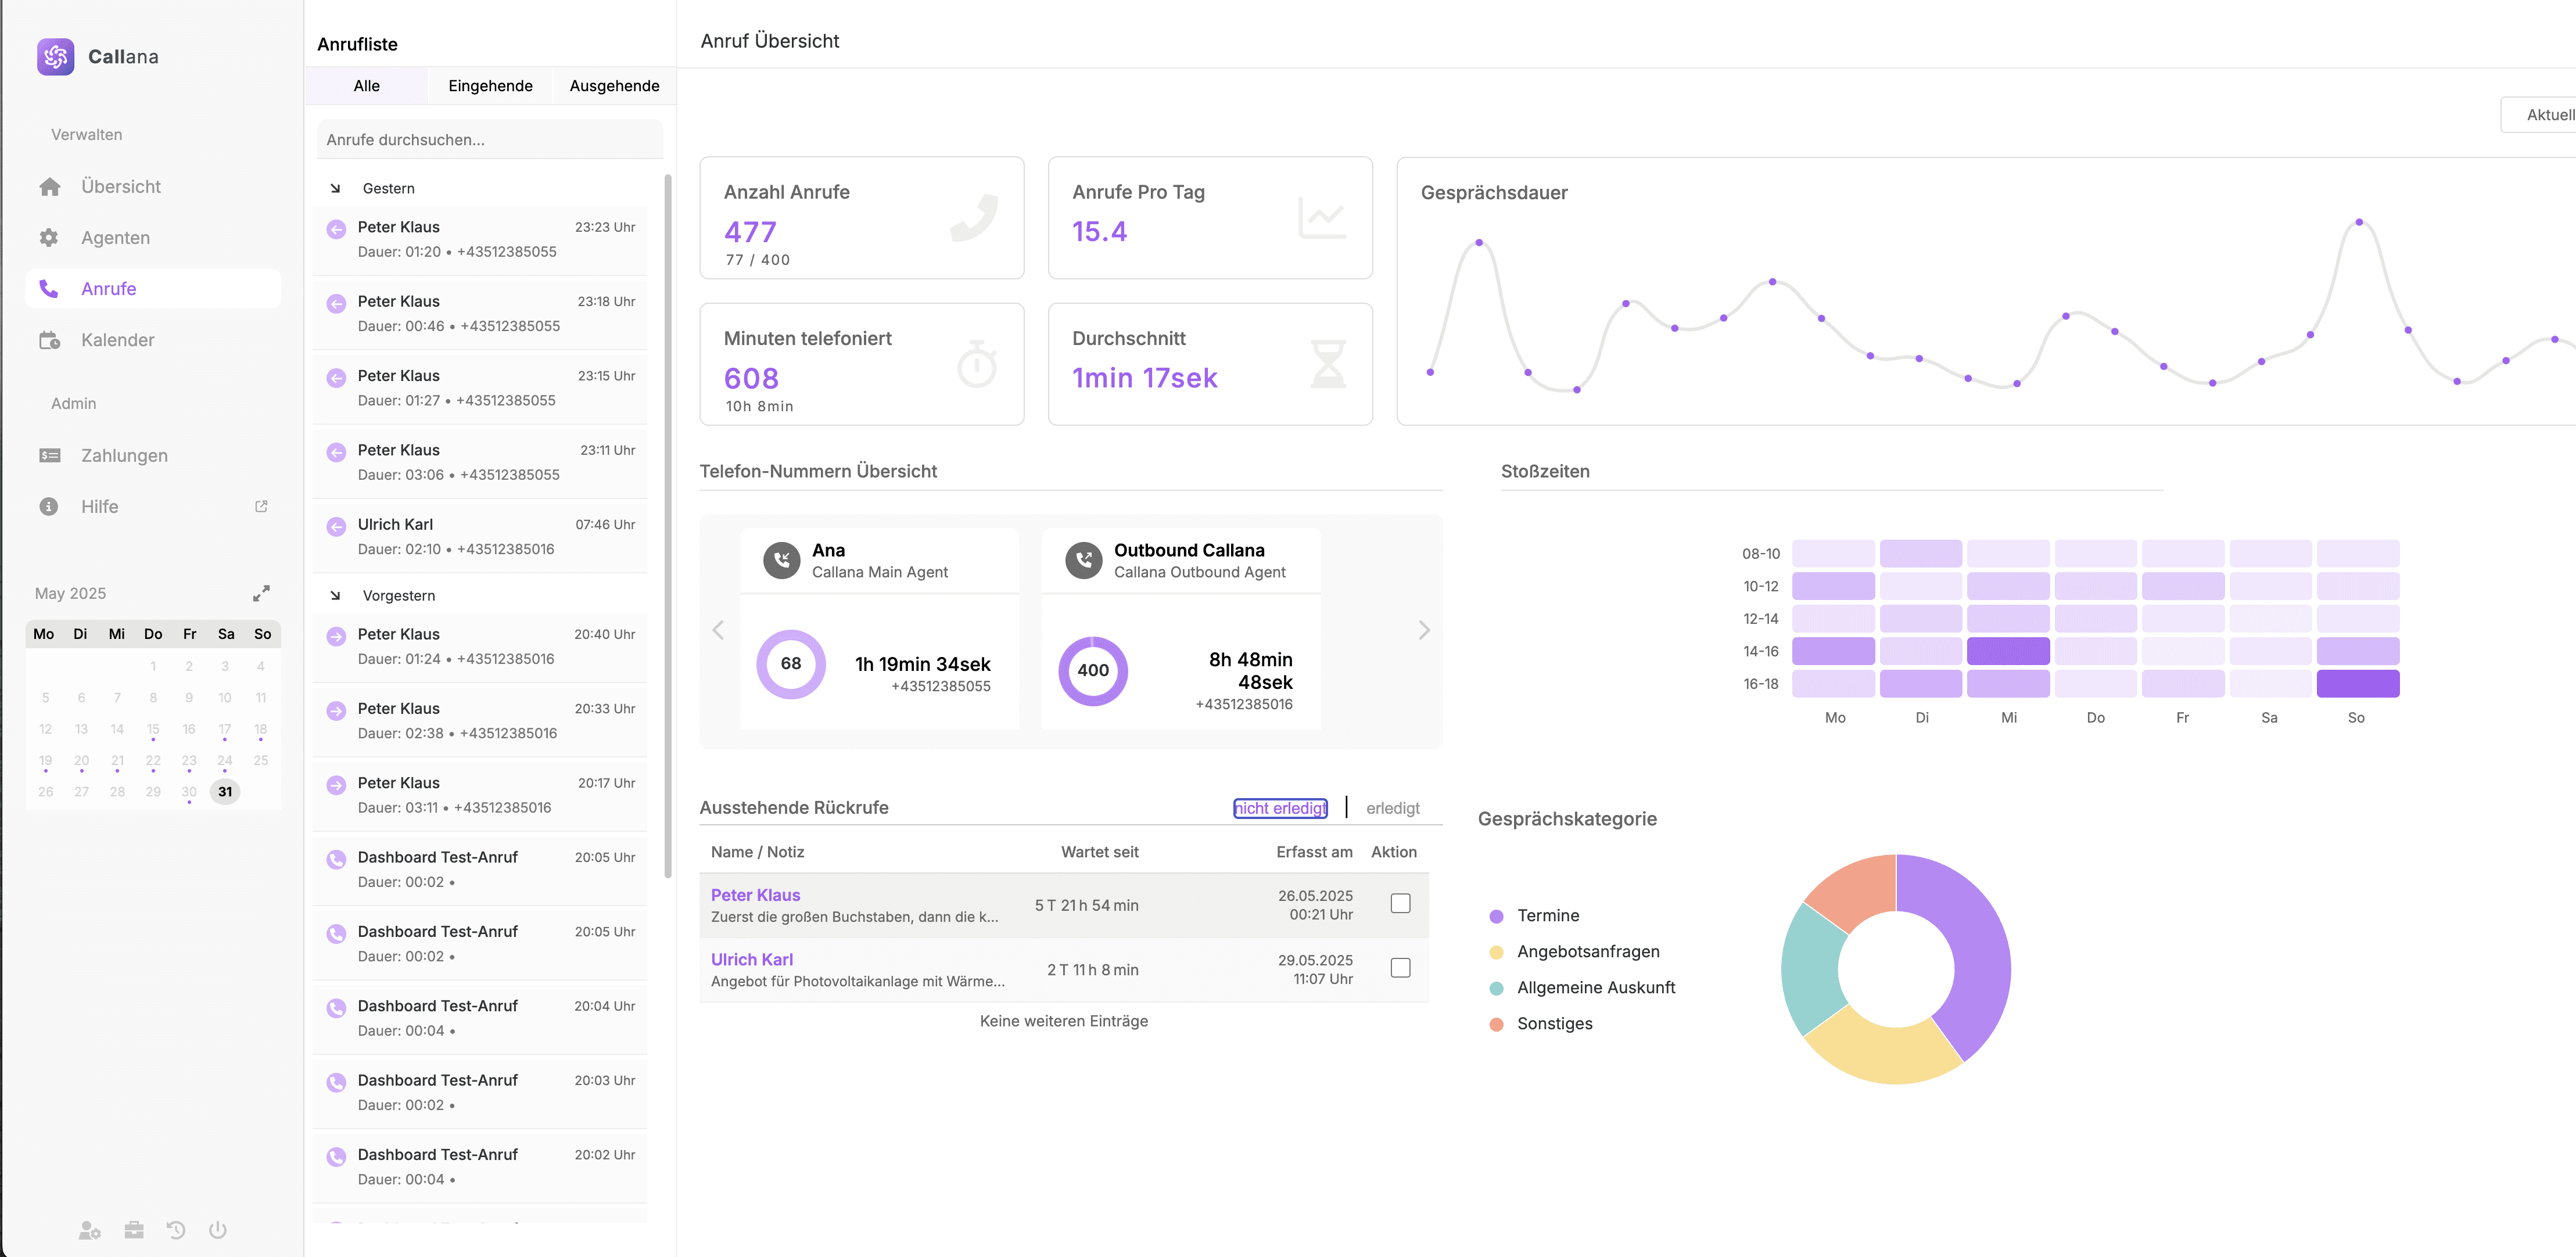Viewport: 2576px width, 1257px height.
Task: Open the Peter Klaus callback link
Action: 755,895
